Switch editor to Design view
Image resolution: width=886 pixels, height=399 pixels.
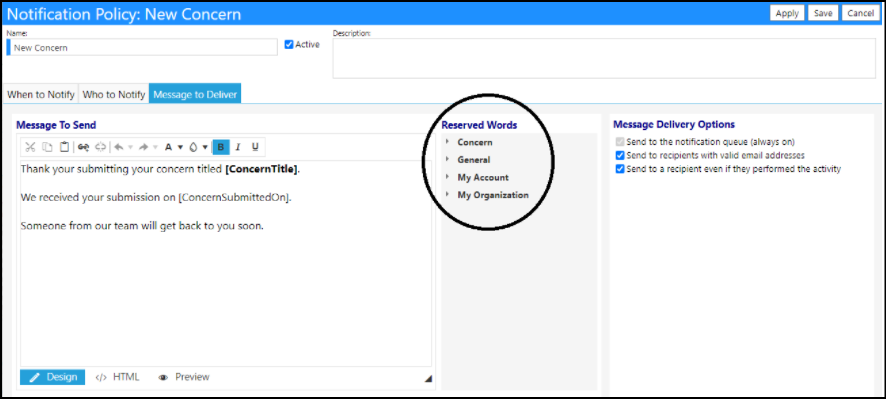click(53, 377)
